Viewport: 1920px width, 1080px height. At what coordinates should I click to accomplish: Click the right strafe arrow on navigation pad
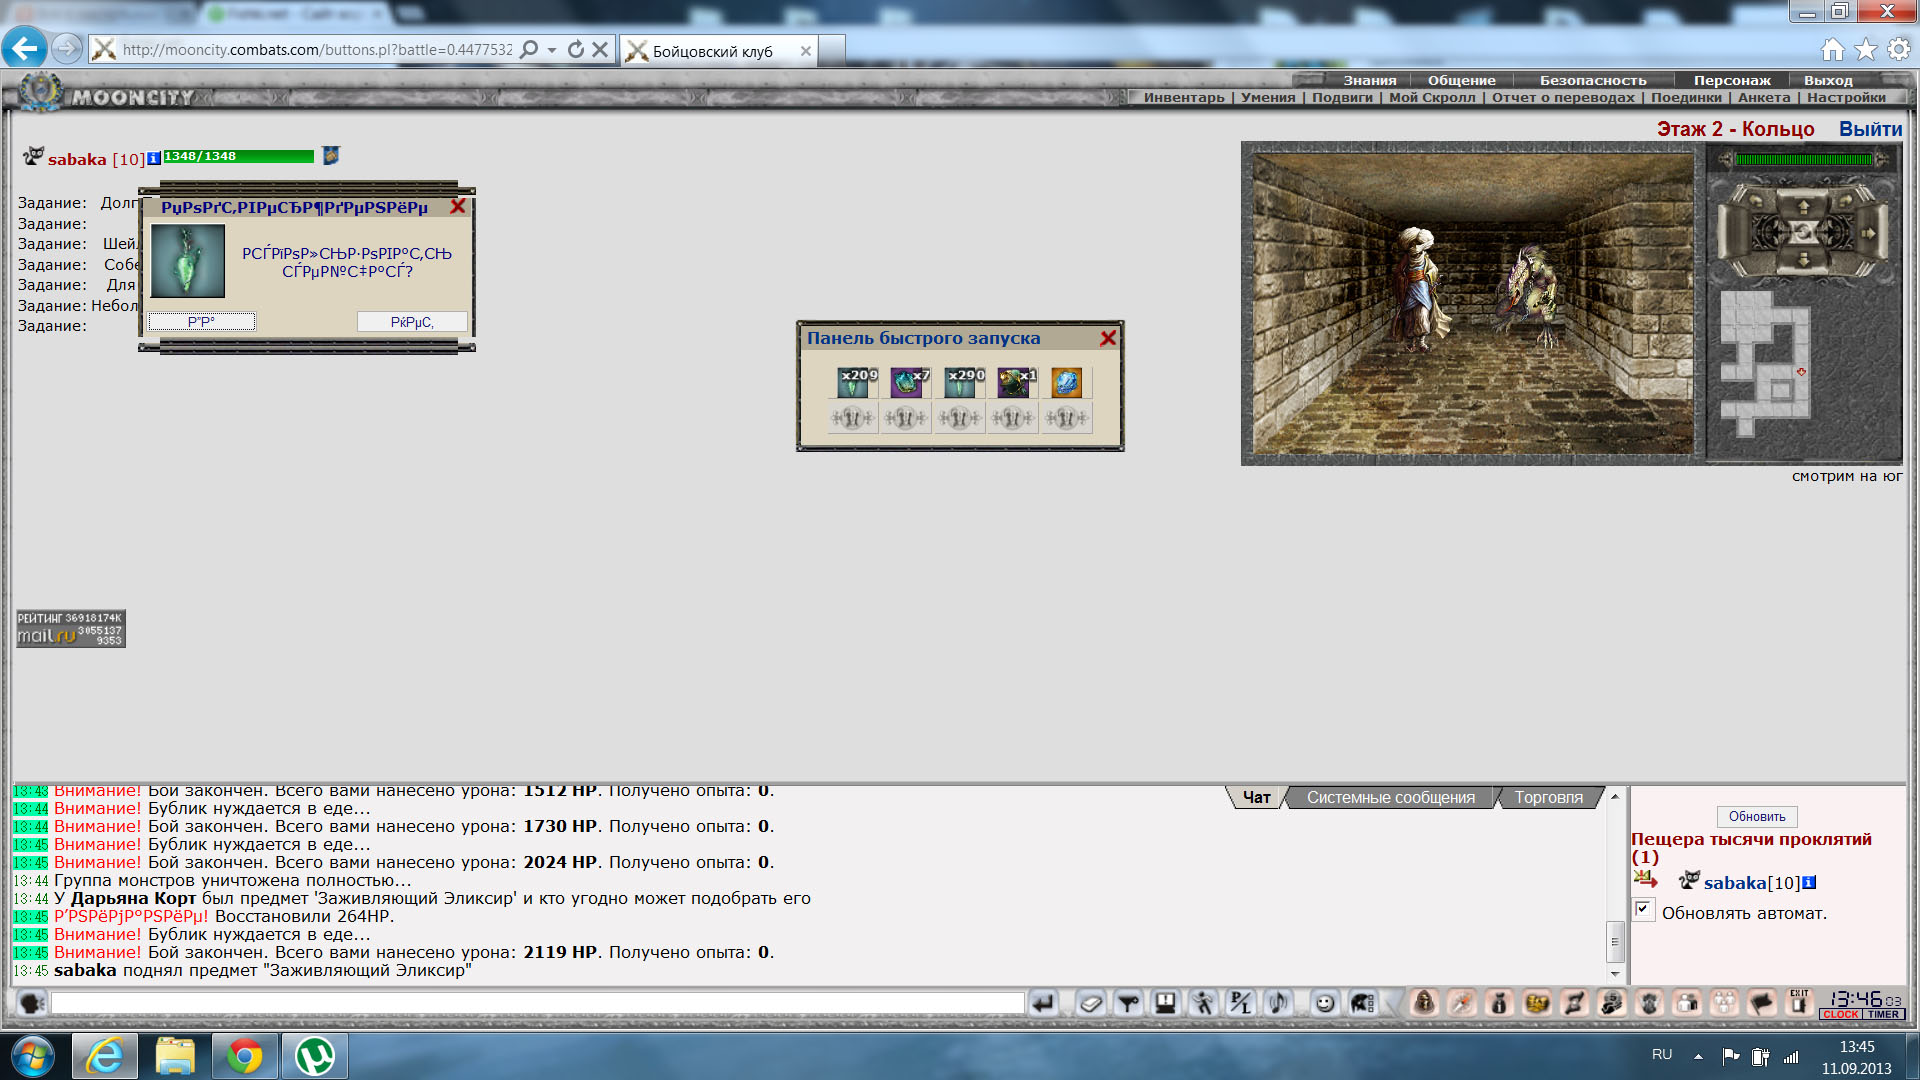1867,233
